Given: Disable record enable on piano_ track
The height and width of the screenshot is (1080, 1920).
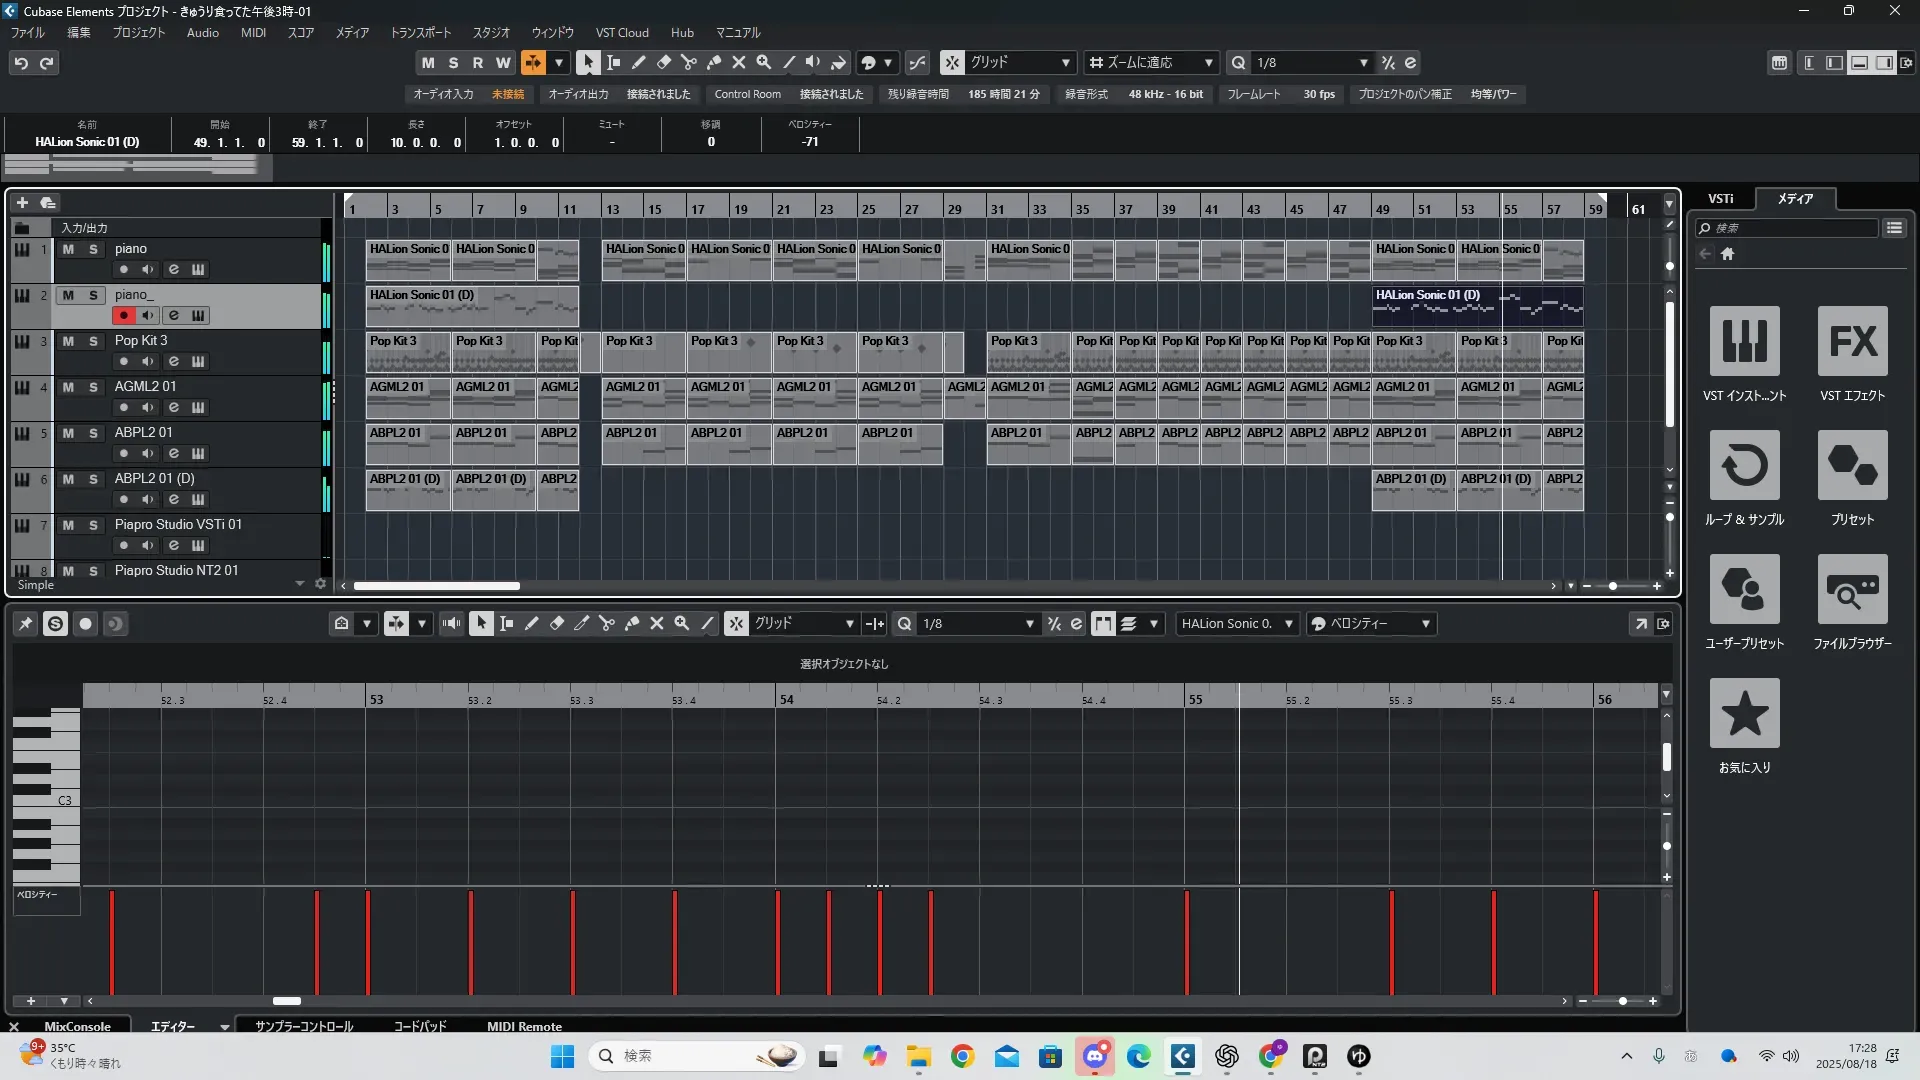Looking at the screenshot, I should tap(123, 315).
